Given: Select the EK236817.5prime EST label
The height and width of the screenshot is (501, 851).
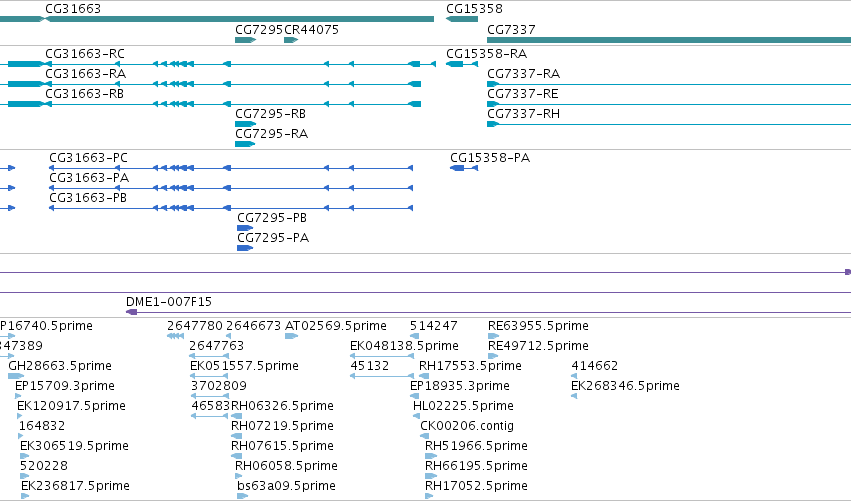Looking at the screenshot, I should [x=75, y=487].
